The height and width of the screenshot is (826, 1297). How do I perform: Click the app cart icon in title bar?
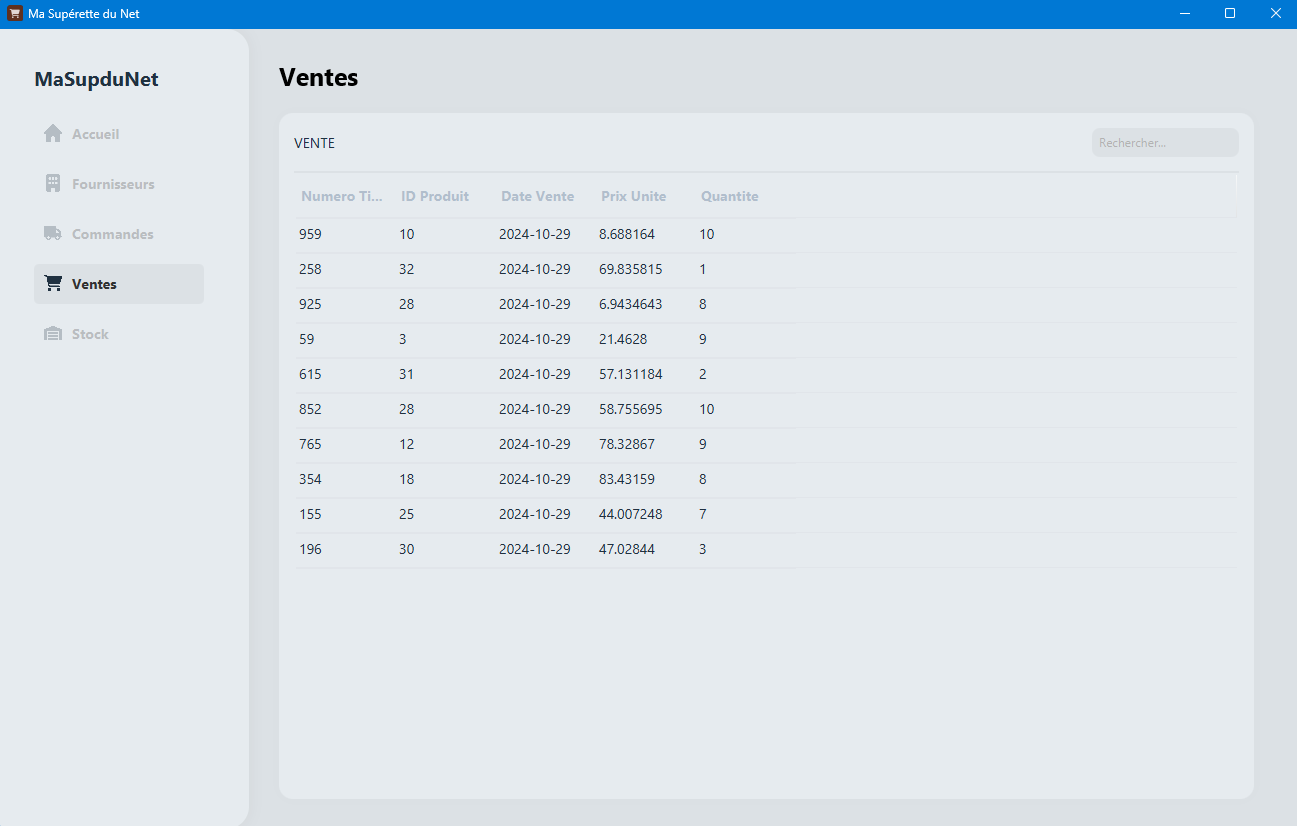tap(15, 13)
